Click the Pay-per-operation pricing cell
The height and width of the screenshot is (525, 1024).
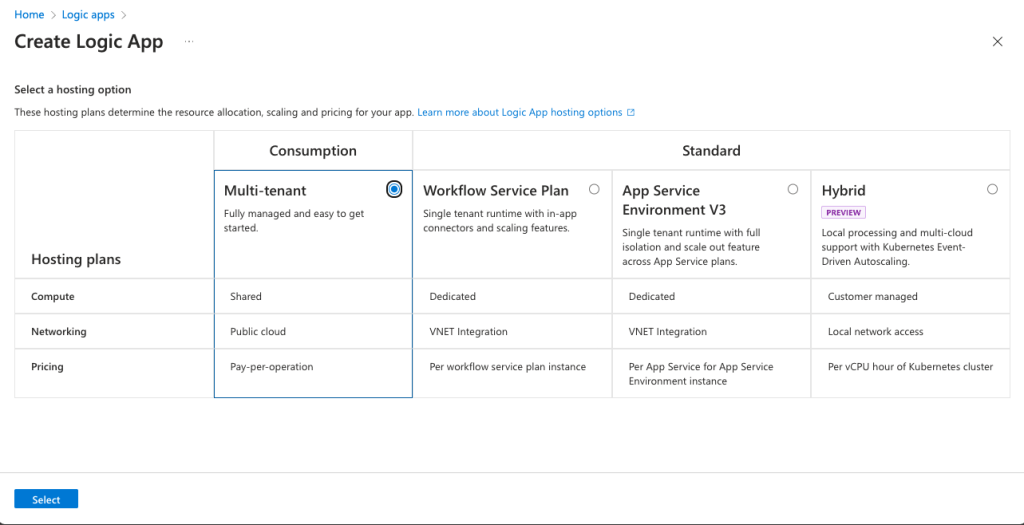pyautogui.click(x=272, y=367)
